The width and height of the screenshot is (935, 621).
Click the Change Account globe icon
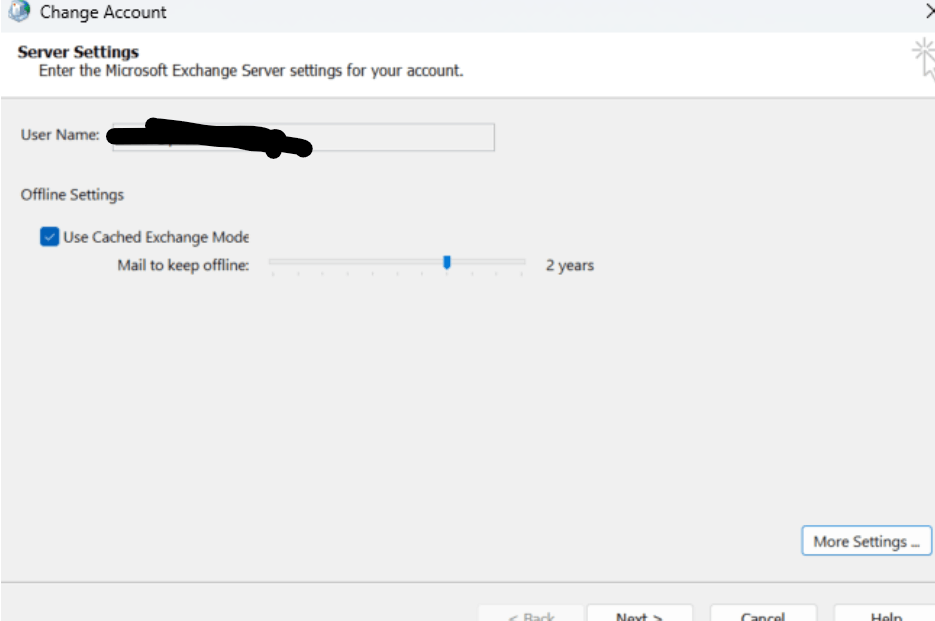19,11
